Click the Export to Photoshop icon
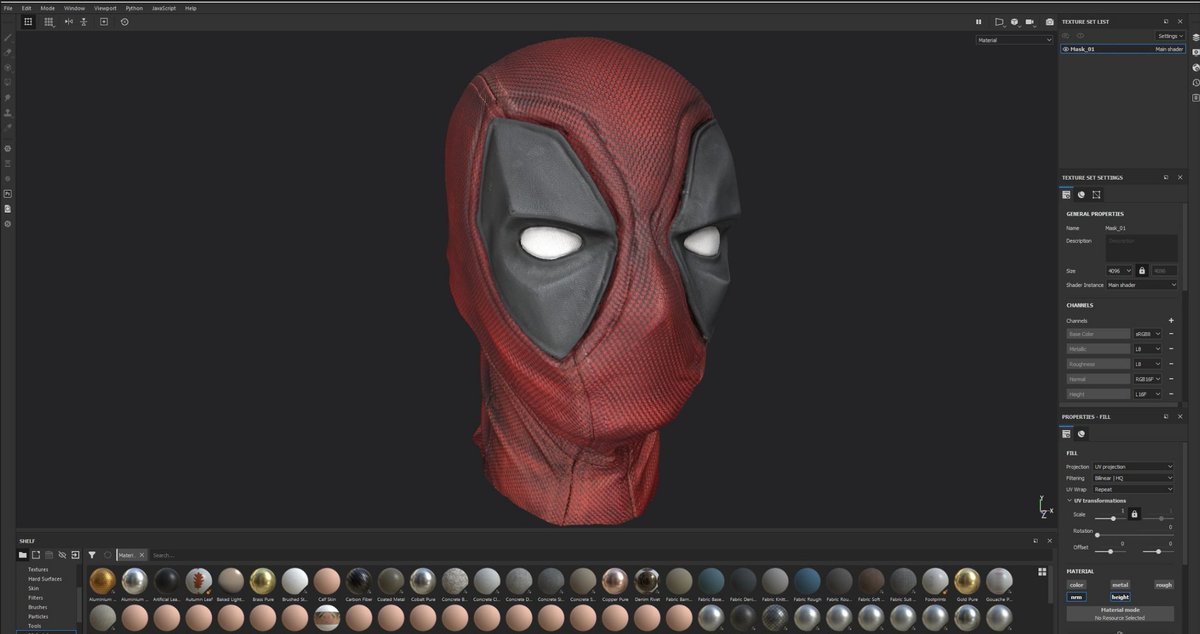The height and width of the screenshot is (634, 1200). pyautogui.click(x=8, y=194)
